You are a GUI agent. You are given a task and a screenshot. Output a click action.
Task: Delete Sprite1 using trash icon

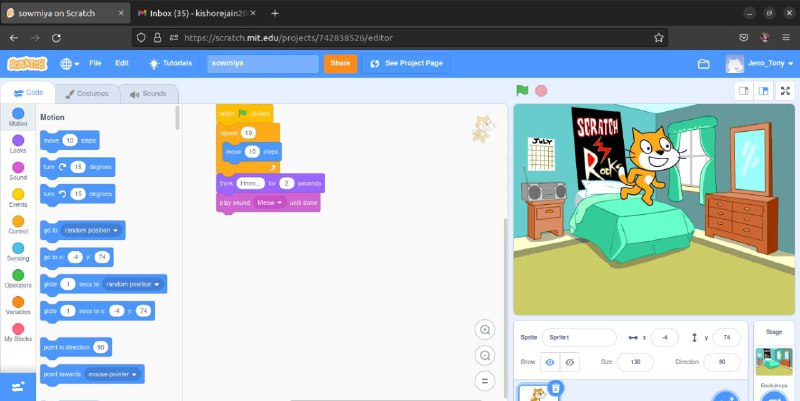click(x=556, y=387)
